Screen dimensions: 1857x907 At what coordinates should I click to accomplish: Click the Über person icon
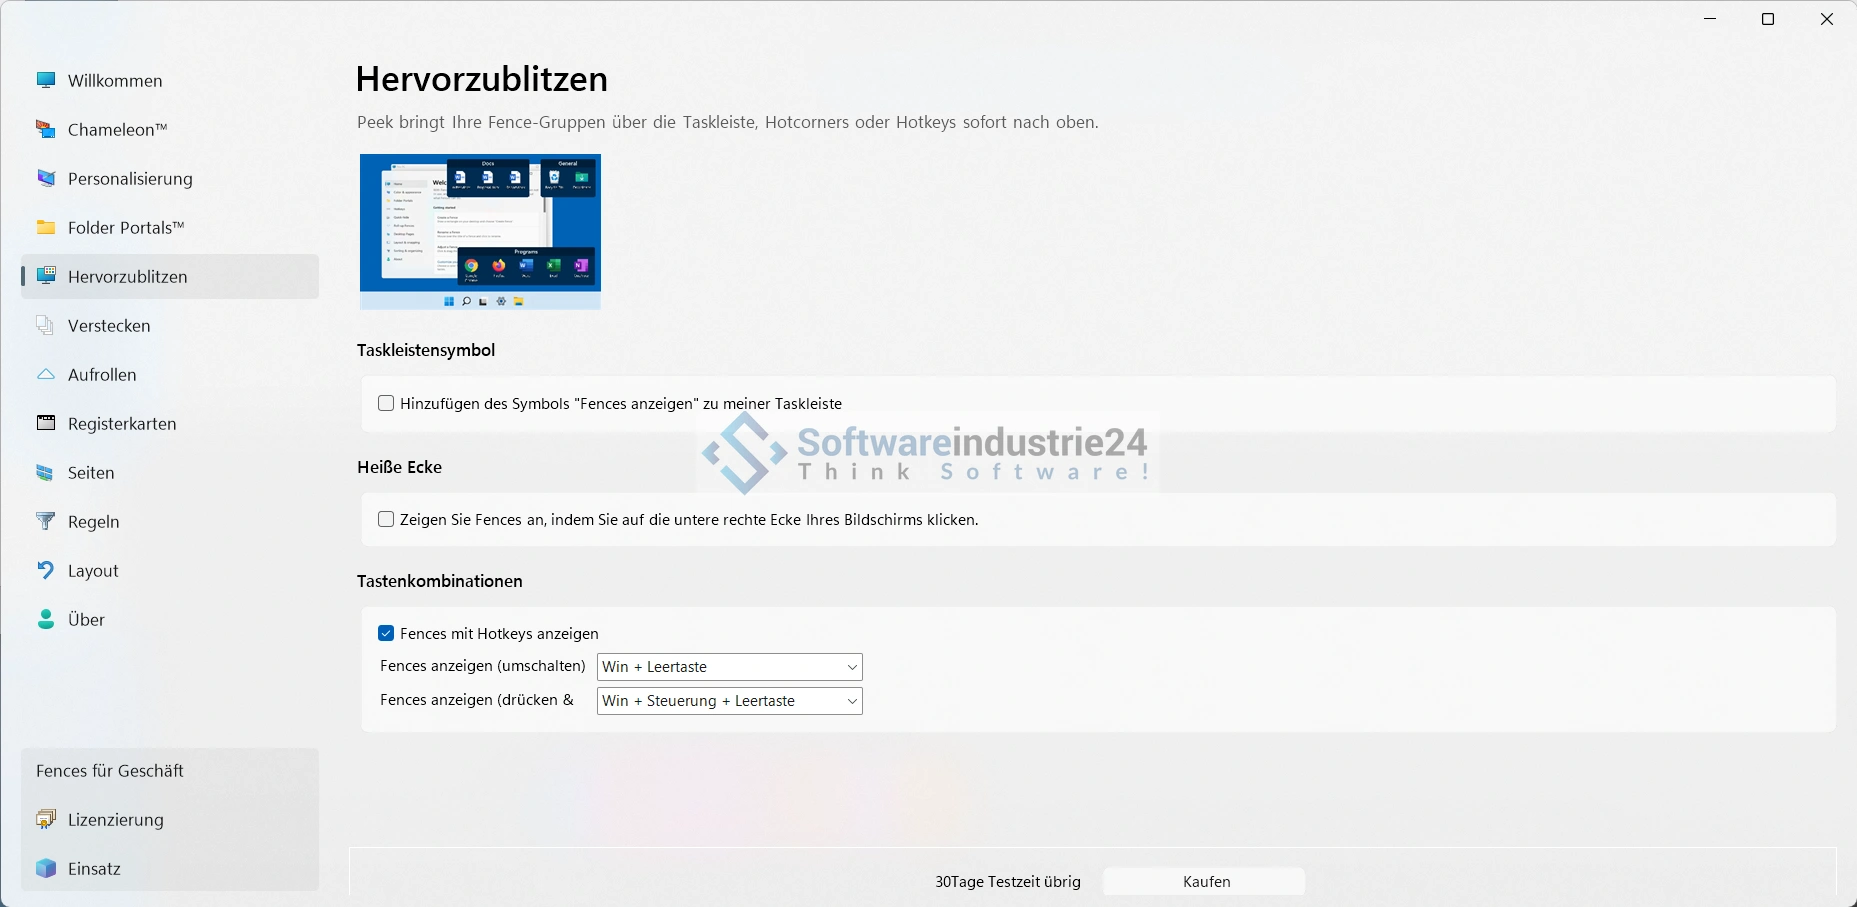pyautogui.click(x=46, y=619)
